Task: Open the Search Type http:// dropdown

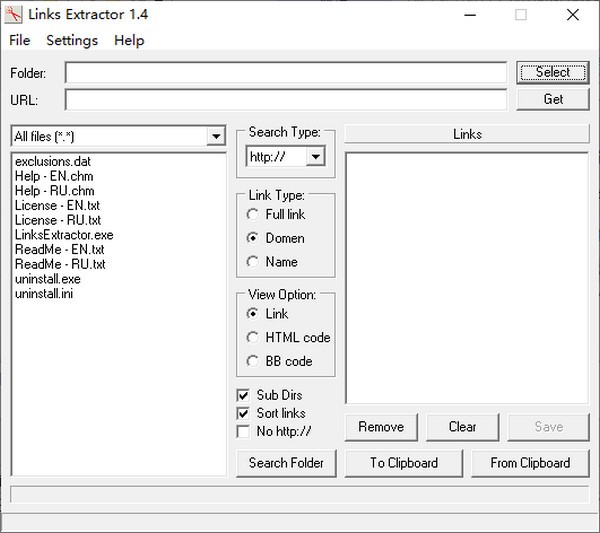Action: (316, 156)
